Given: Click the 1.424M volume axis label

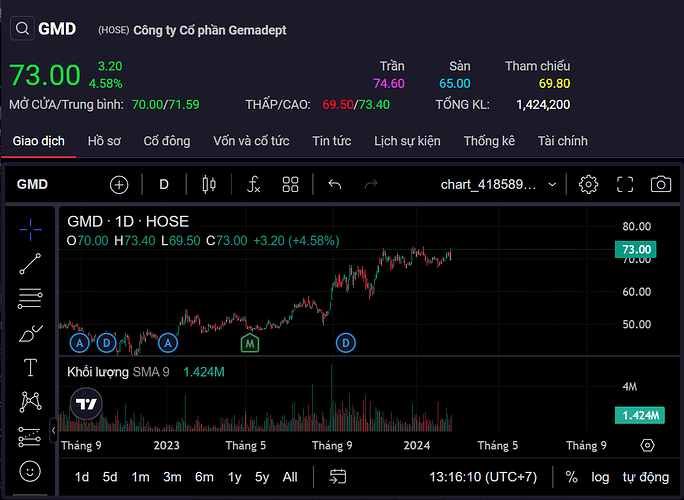Looking at the screenshot, I should (640, 415).
